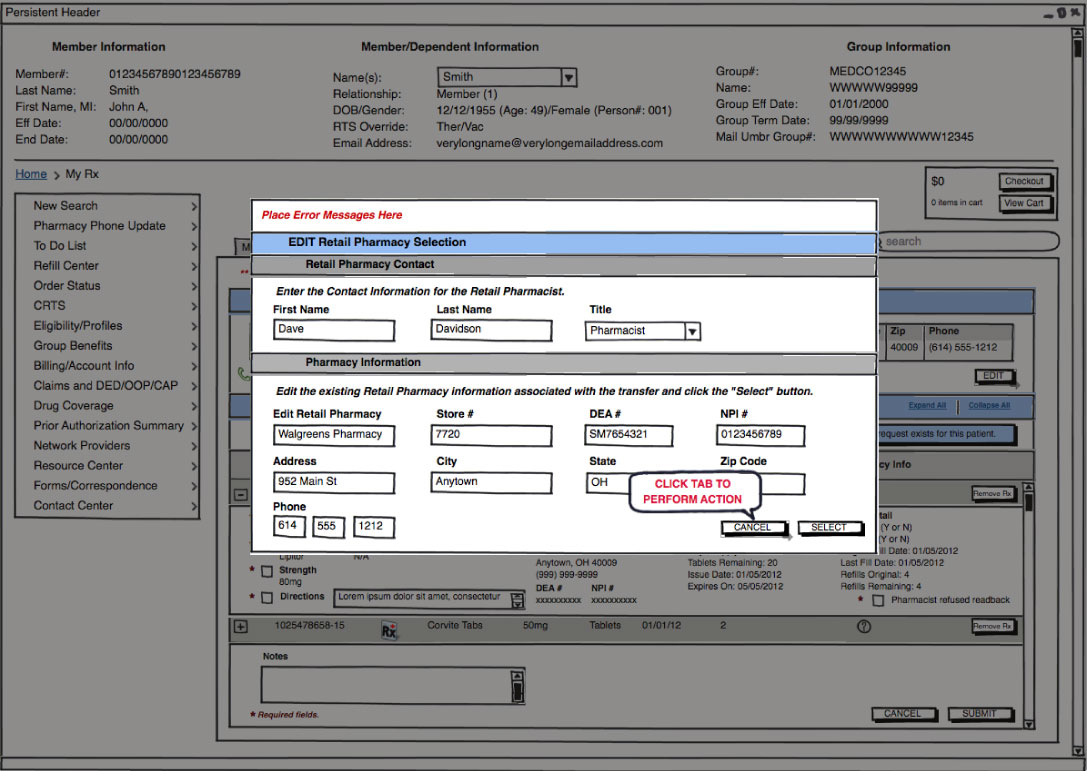Open the Name(s) dropdown showing Smith
Image resolution: width=1087 pixels, height=771 pixels.
pyautogui.click(x=507, y=77)
